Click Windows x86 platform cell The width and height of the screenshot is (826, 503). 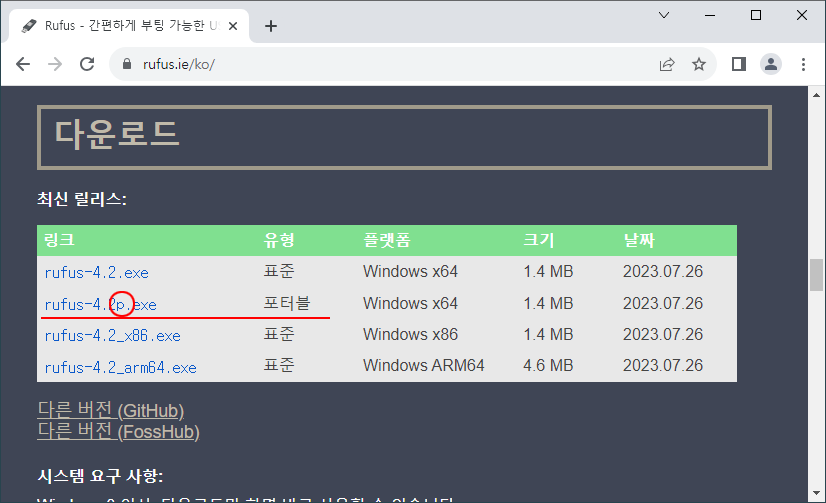[x=410, y=334]
